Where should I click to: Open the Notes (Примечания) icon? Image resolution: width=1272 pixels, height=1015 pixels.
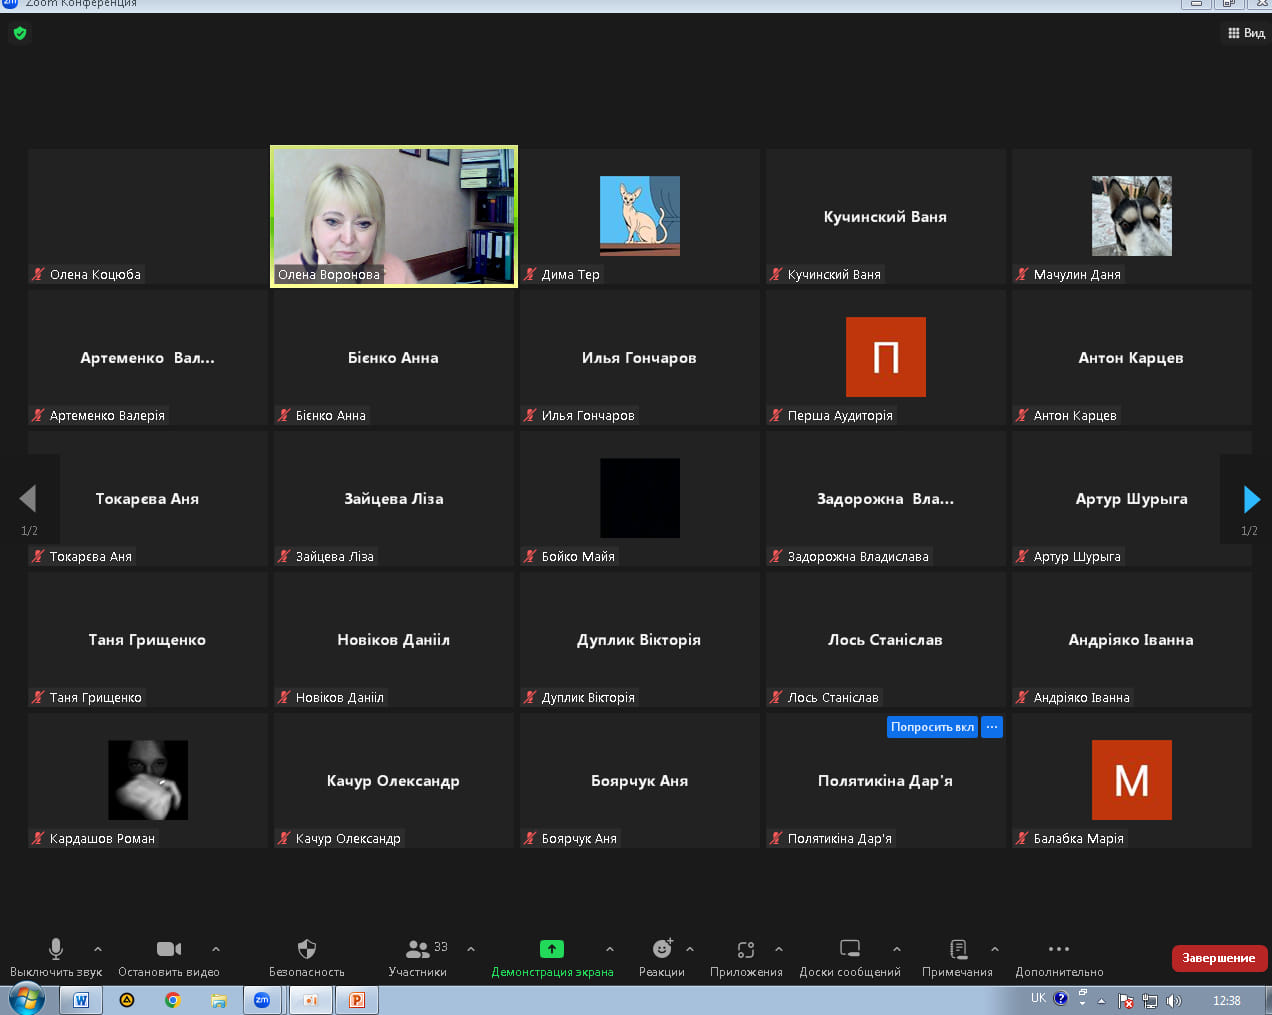pyautogui.click(x=958, y=949)
